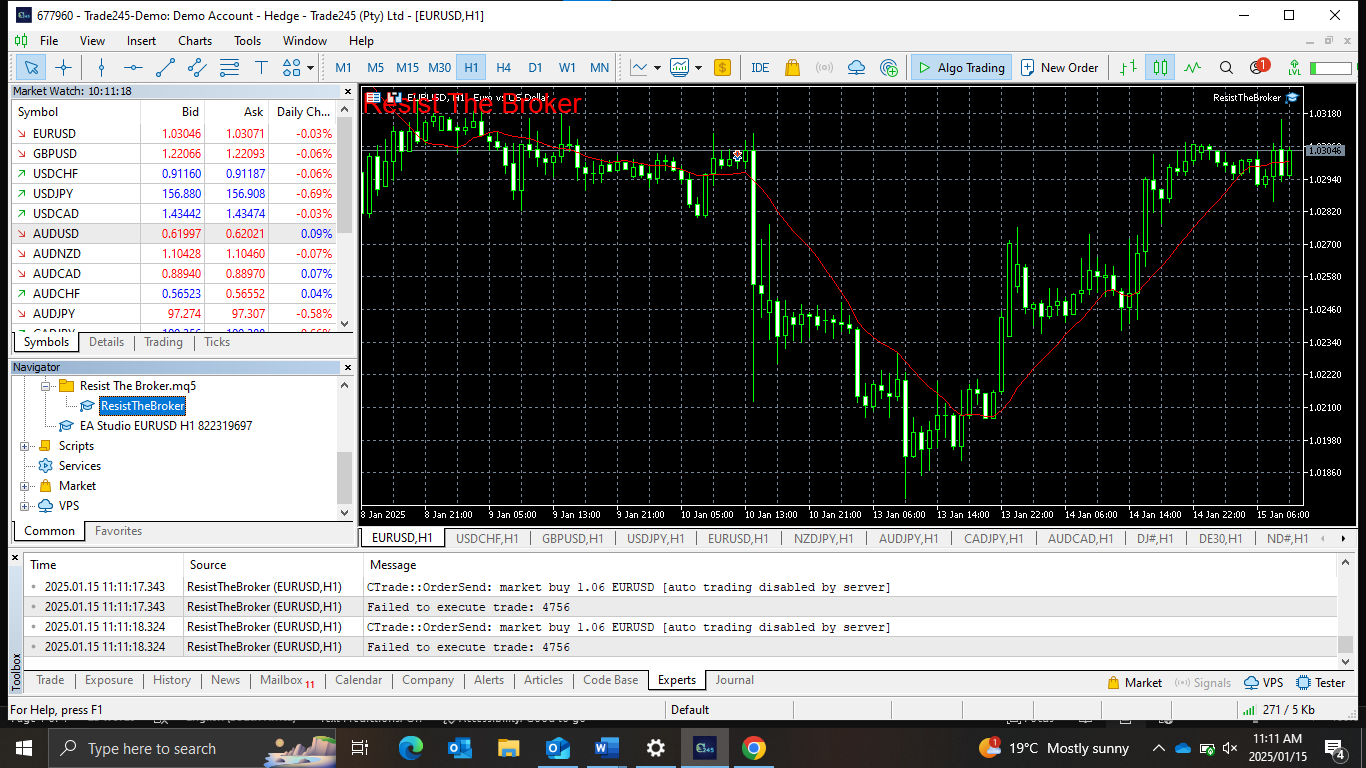This screenshot has width=1366, height=768.
Task: Toggle Algo Trading on or off
Action: click(961, 68)
